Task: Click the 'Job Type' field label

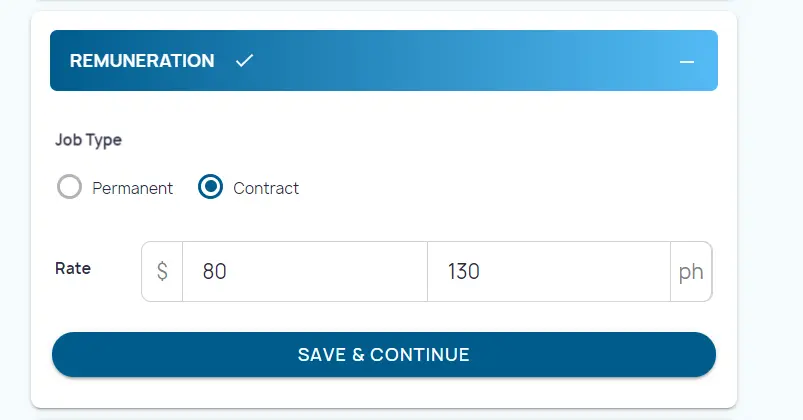Action: pyautogui.click(x=88, y=140)
